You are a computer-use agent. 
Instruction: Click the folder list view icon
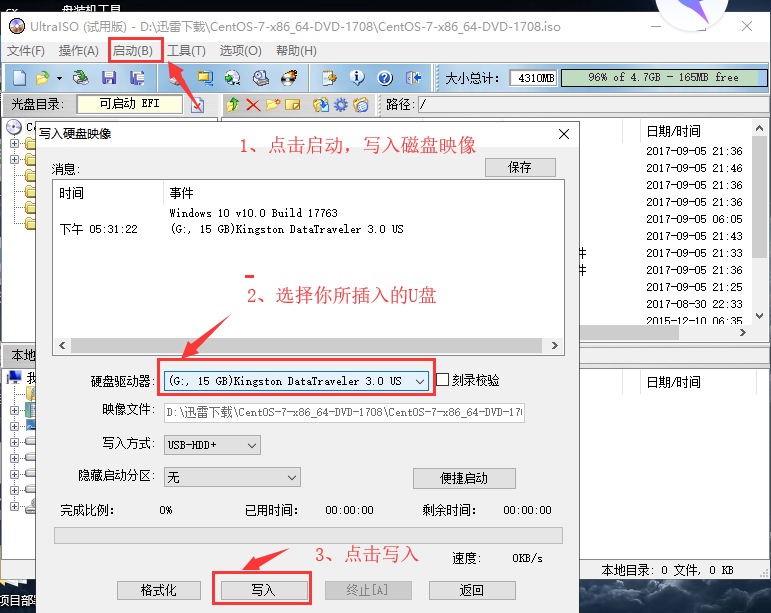click(361, 104)
